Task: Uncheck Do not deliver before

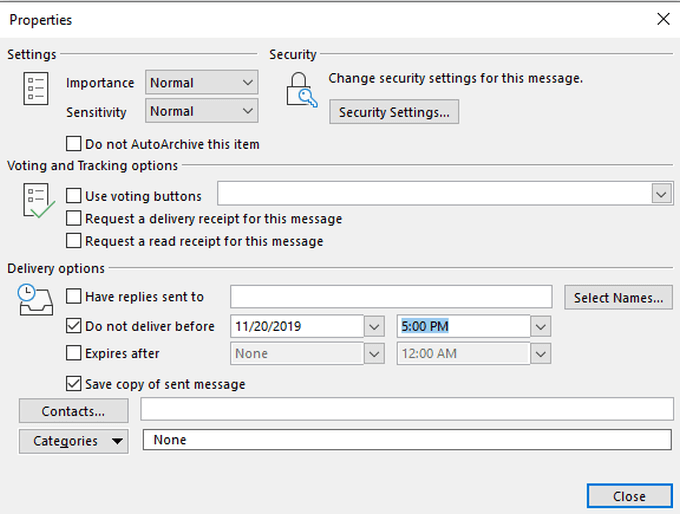Action: 74,326
